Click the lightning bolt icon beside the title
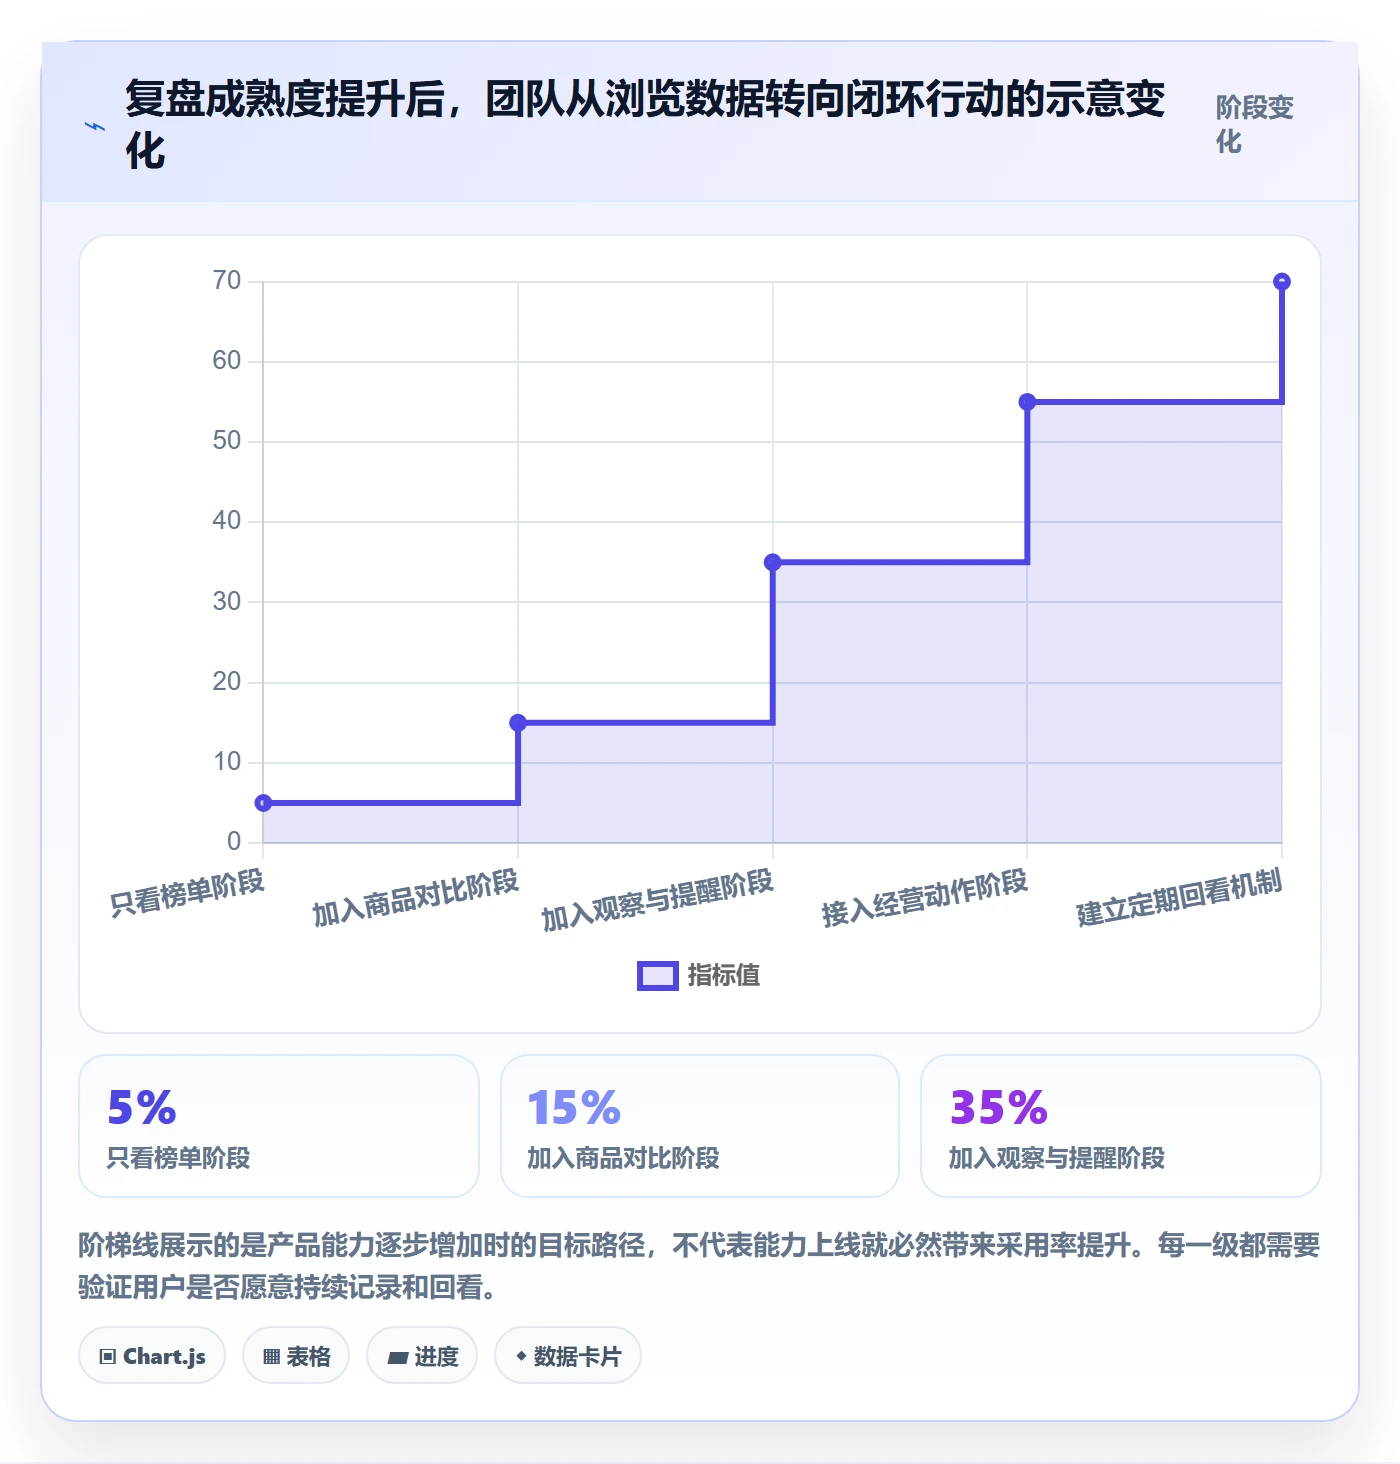 coord(95,126)
